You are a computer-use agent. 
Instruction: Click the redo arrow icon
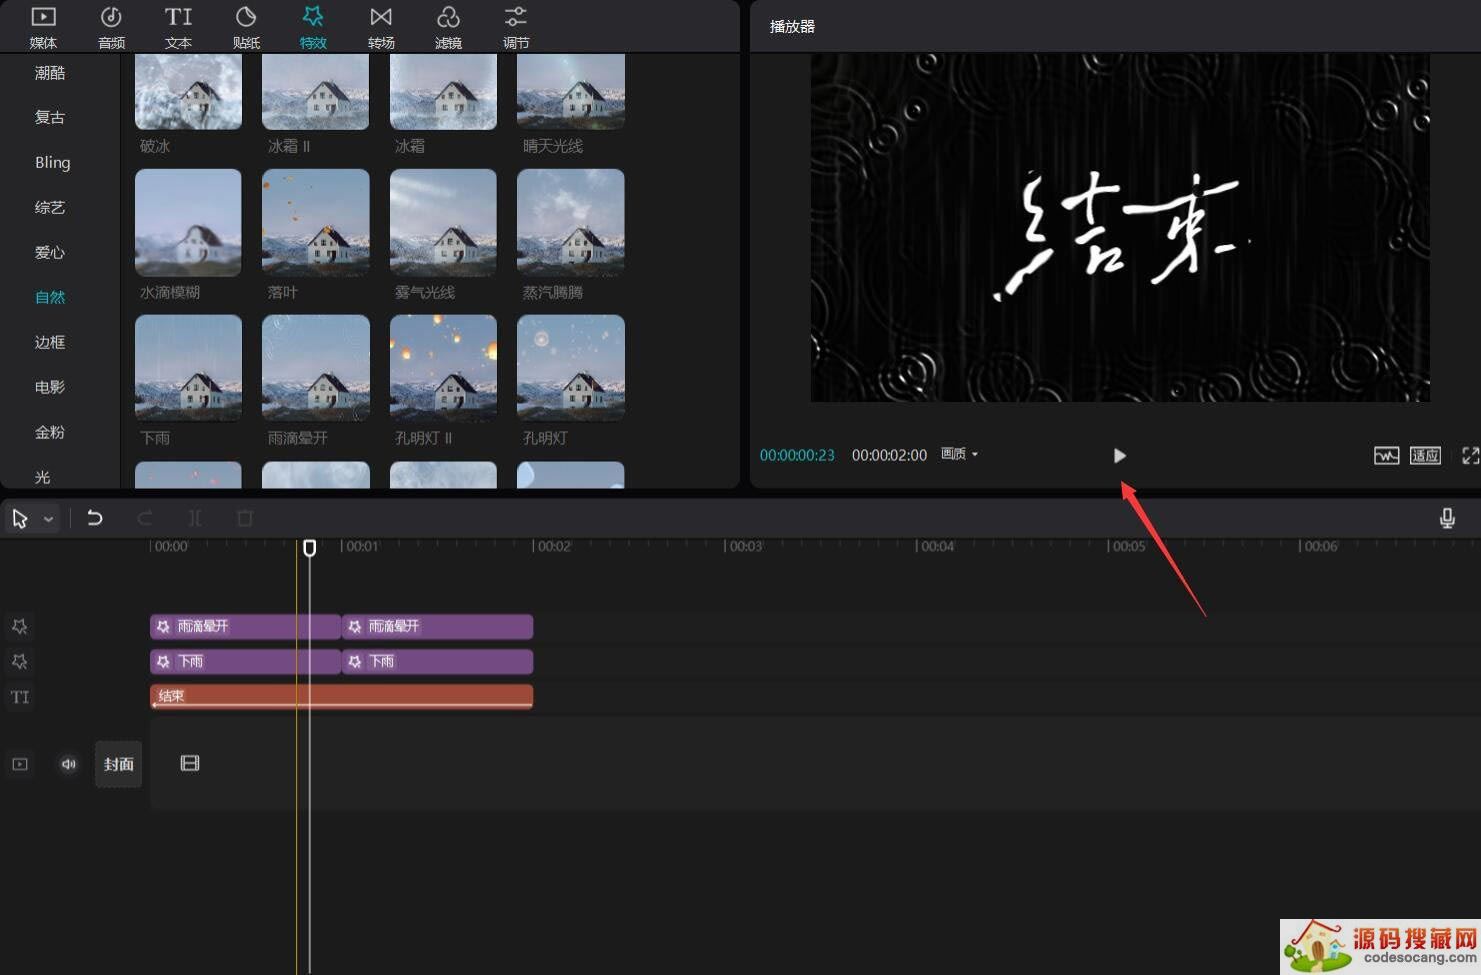click(x=145, y=518)
